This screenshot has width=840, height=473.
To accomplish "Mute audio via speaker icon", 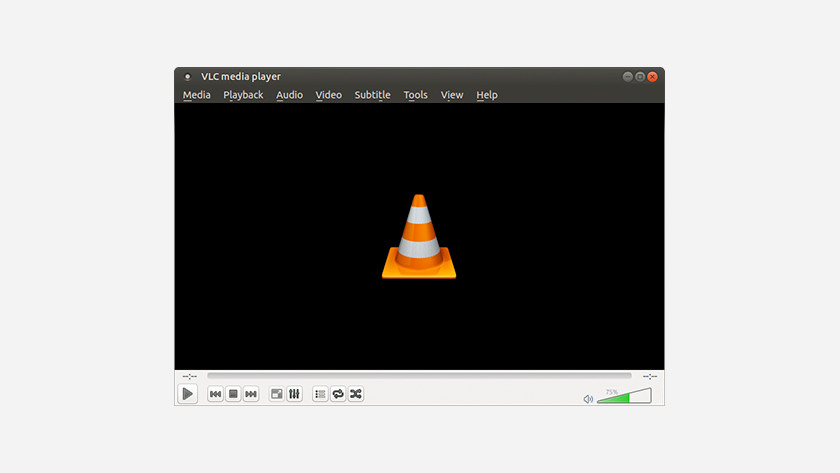I will pos(588,399).
